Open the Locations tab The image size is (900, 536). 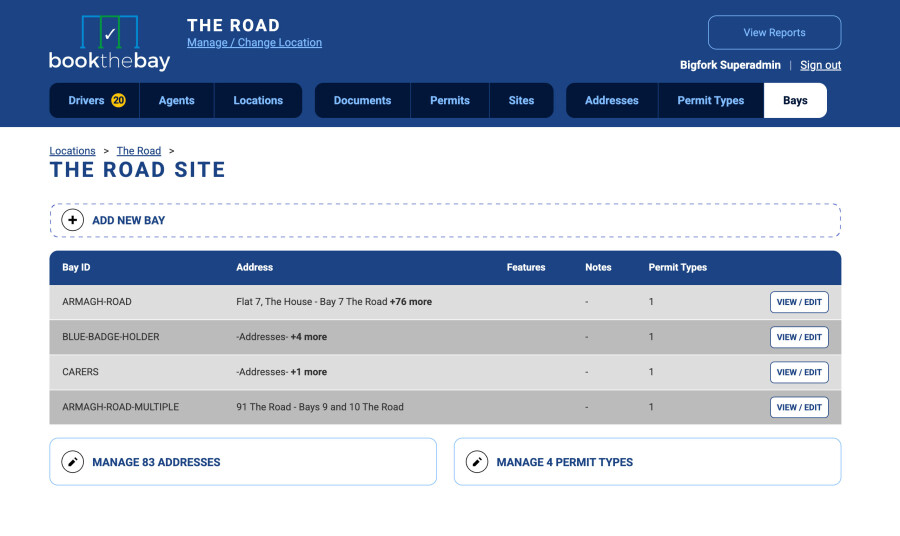click(258, 100)
